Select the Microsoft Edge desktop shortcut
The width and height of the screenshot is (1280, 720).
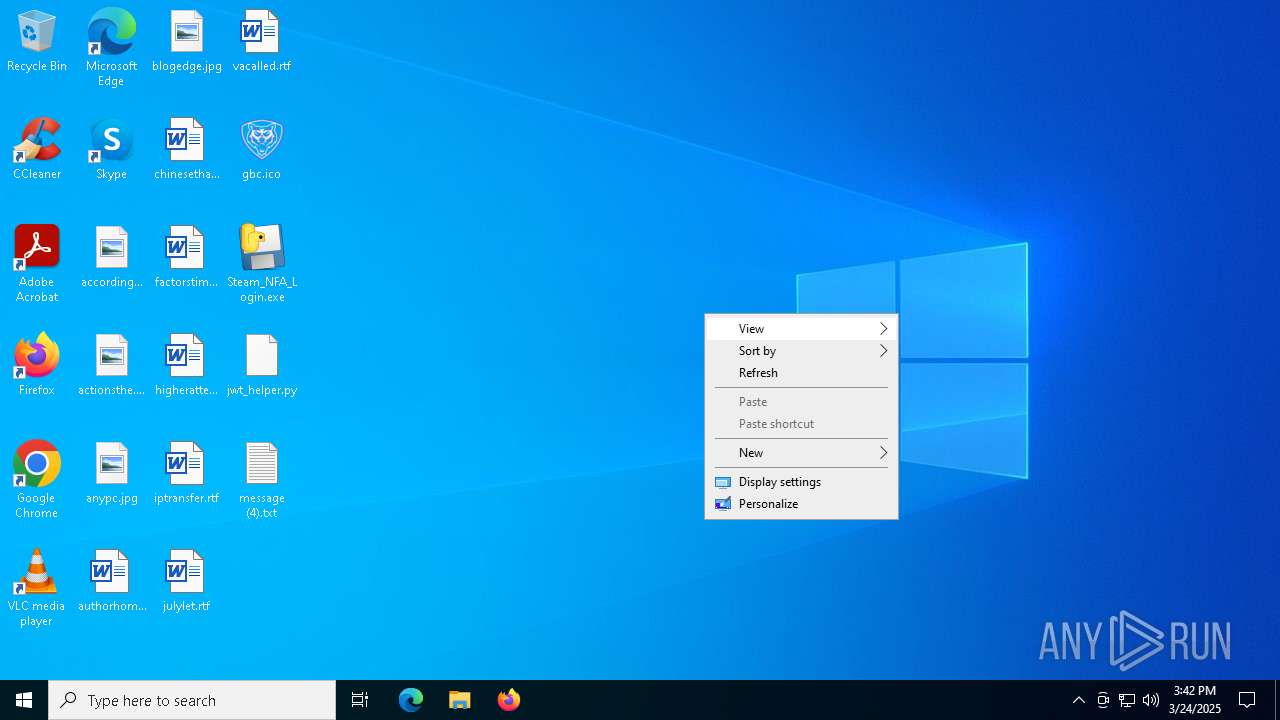point(111,48)
